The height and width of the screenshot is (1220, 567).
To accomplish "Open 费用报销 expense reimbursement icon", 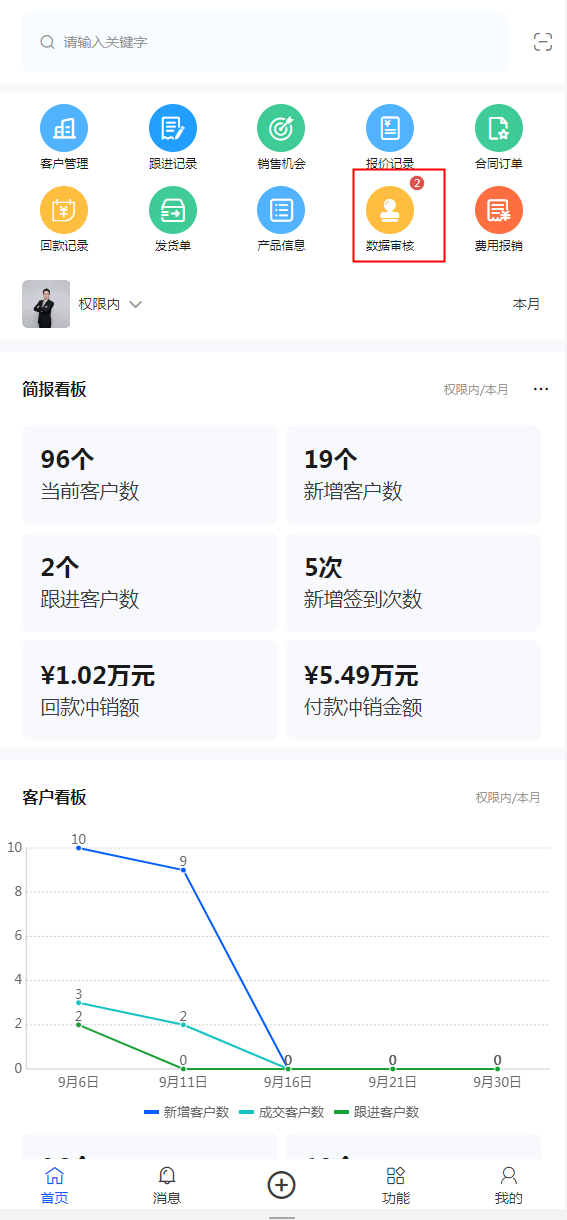I will coord(499,210).
